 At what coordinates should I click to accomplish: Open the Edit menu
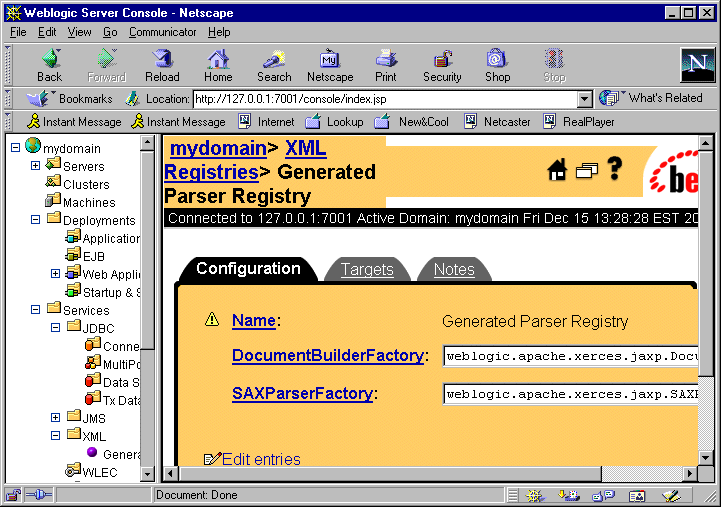pyautogui.click(x=47, y=32)
